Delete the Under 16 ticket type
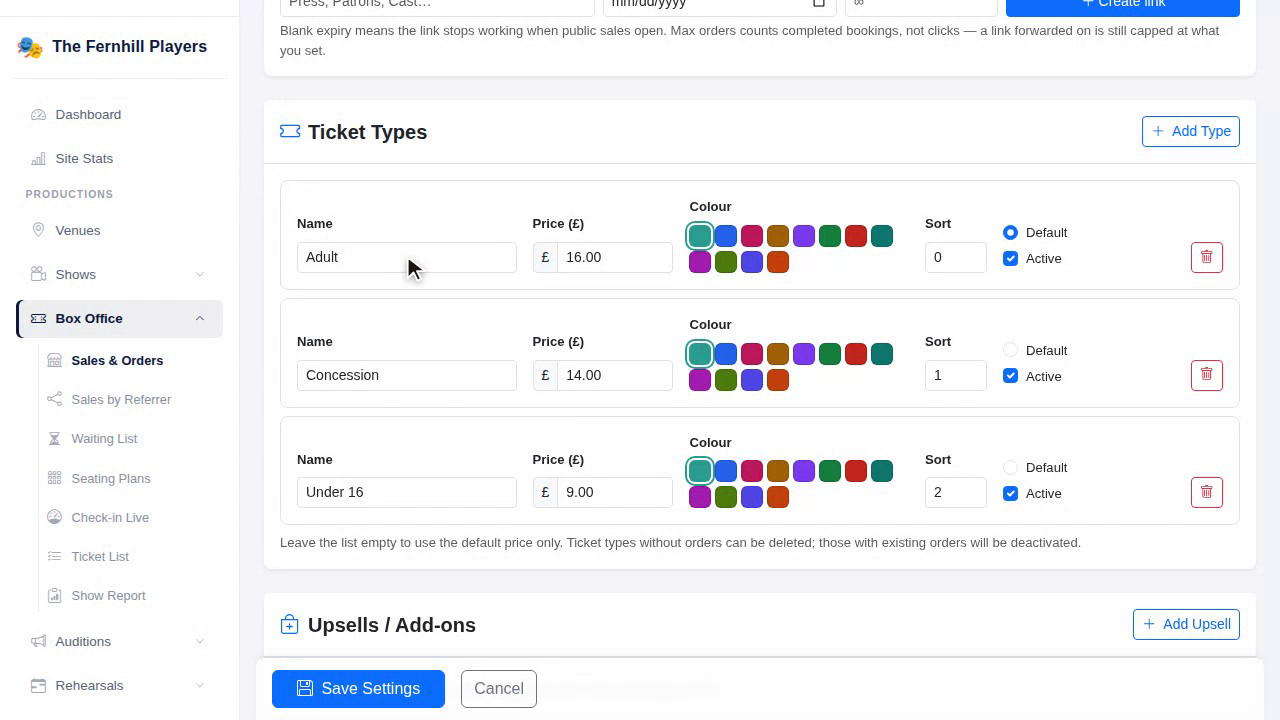 (x=1207, y=492)
